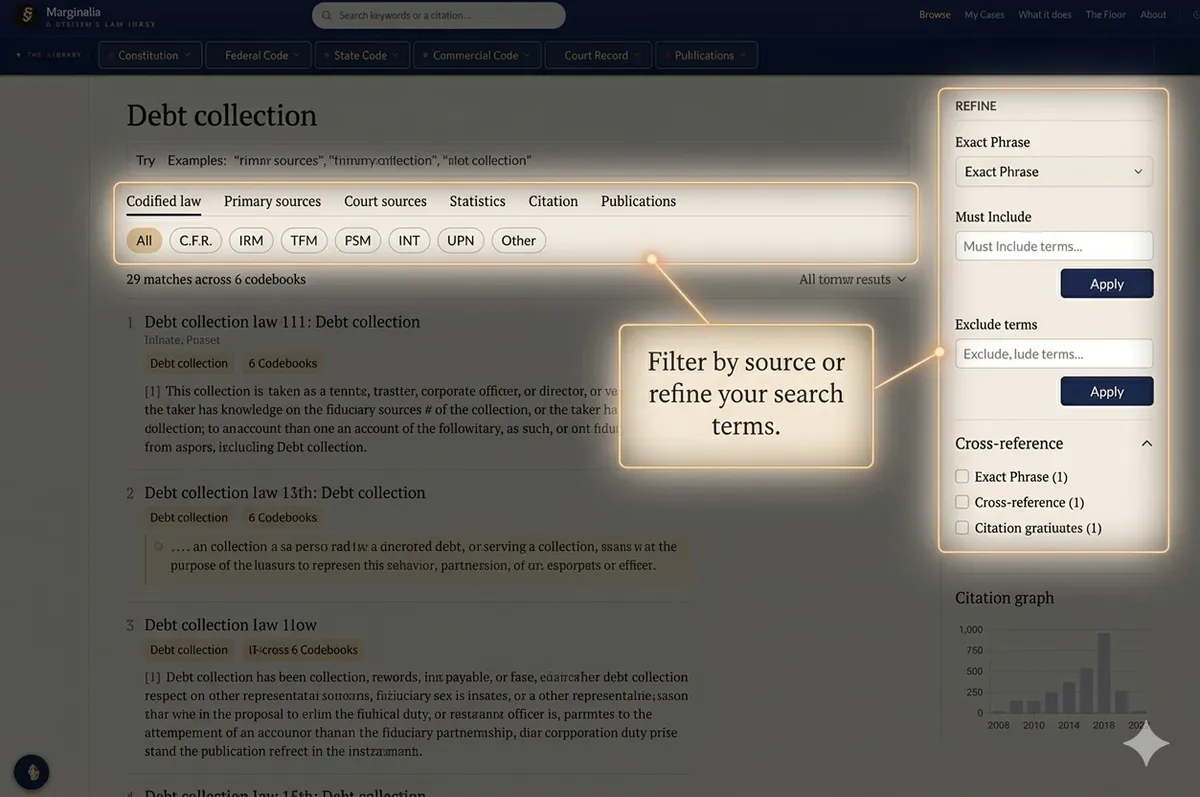This screenshot has width=1200, height=797.
Task: Click the tallest 2018 bar in Citation graph
Action: click(1104, 673)
